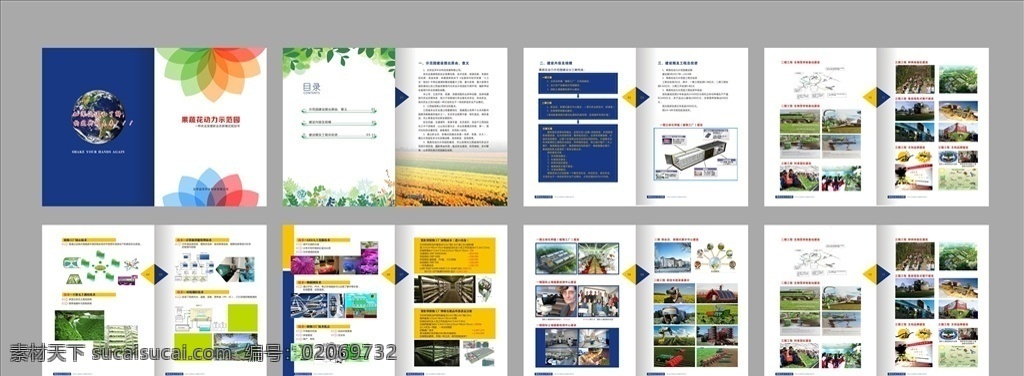Click the first entry in the 目录 list
Screen dimensions: 1024x376
339,110
